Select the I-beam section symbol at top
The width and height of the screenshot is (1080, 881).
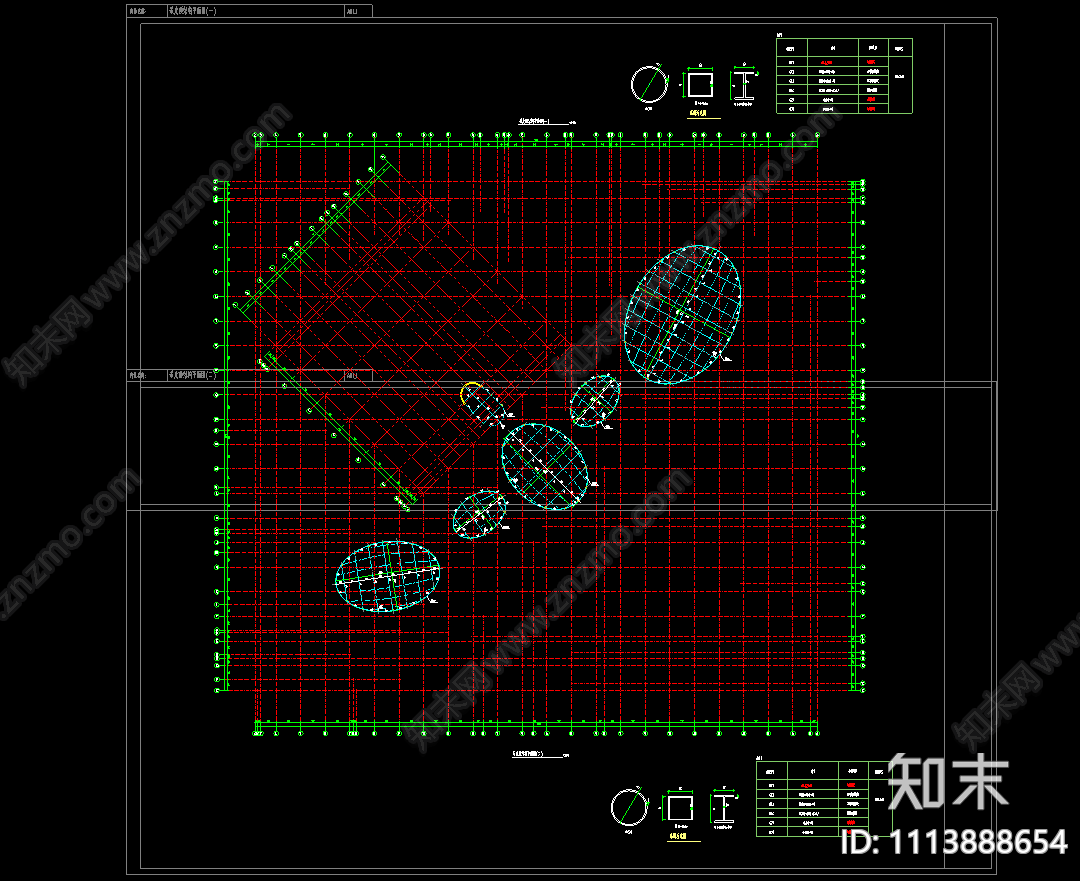pyautogui.click(x=744, y=85)
